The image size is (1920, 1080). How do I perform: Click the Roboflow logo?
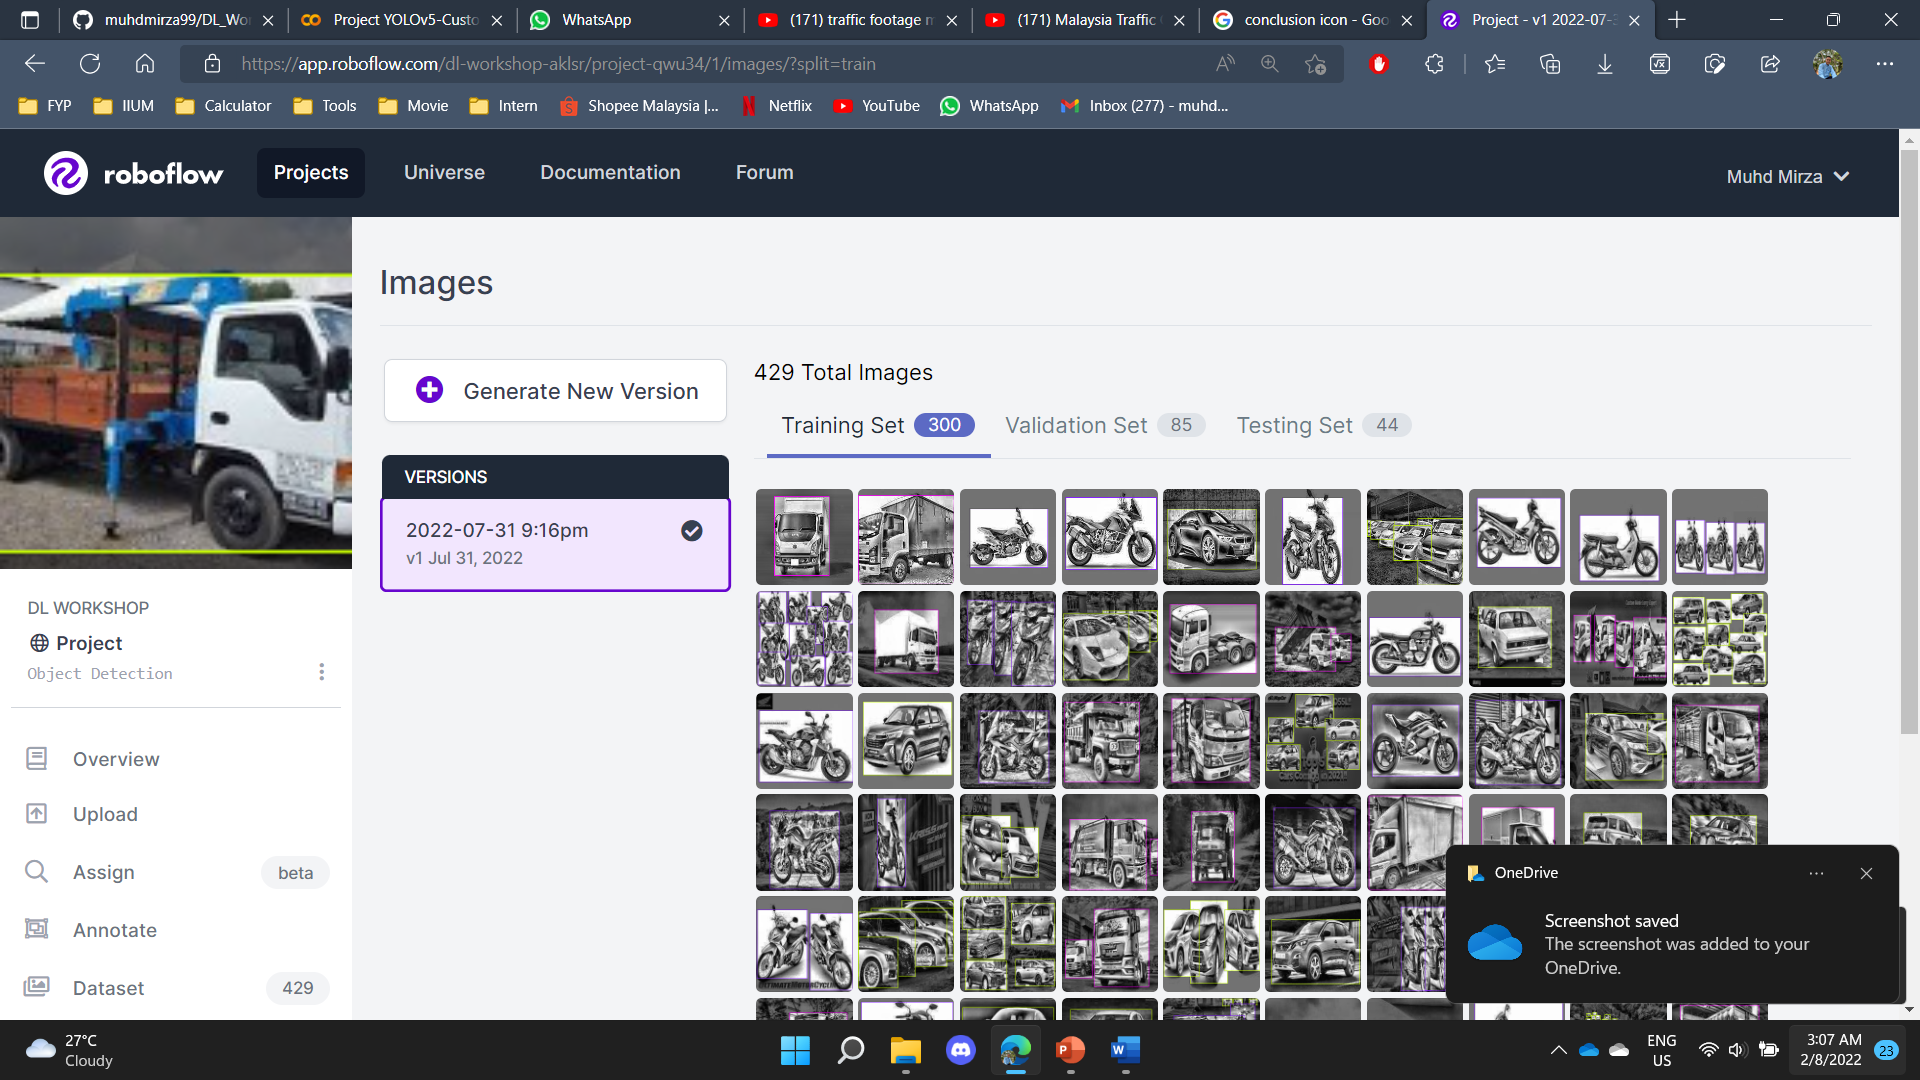tap(133, 173)
